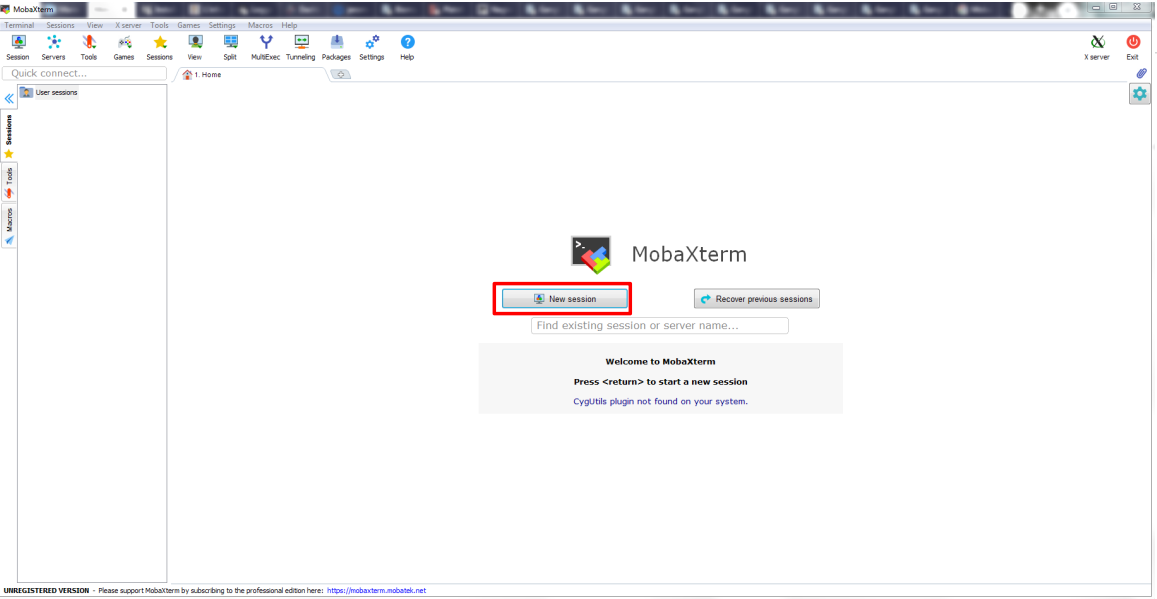Viewport: 1157px width, 599px height.
Task: Click the UNREGISTERED VERSION status text
Action: (x=46, y=591)
